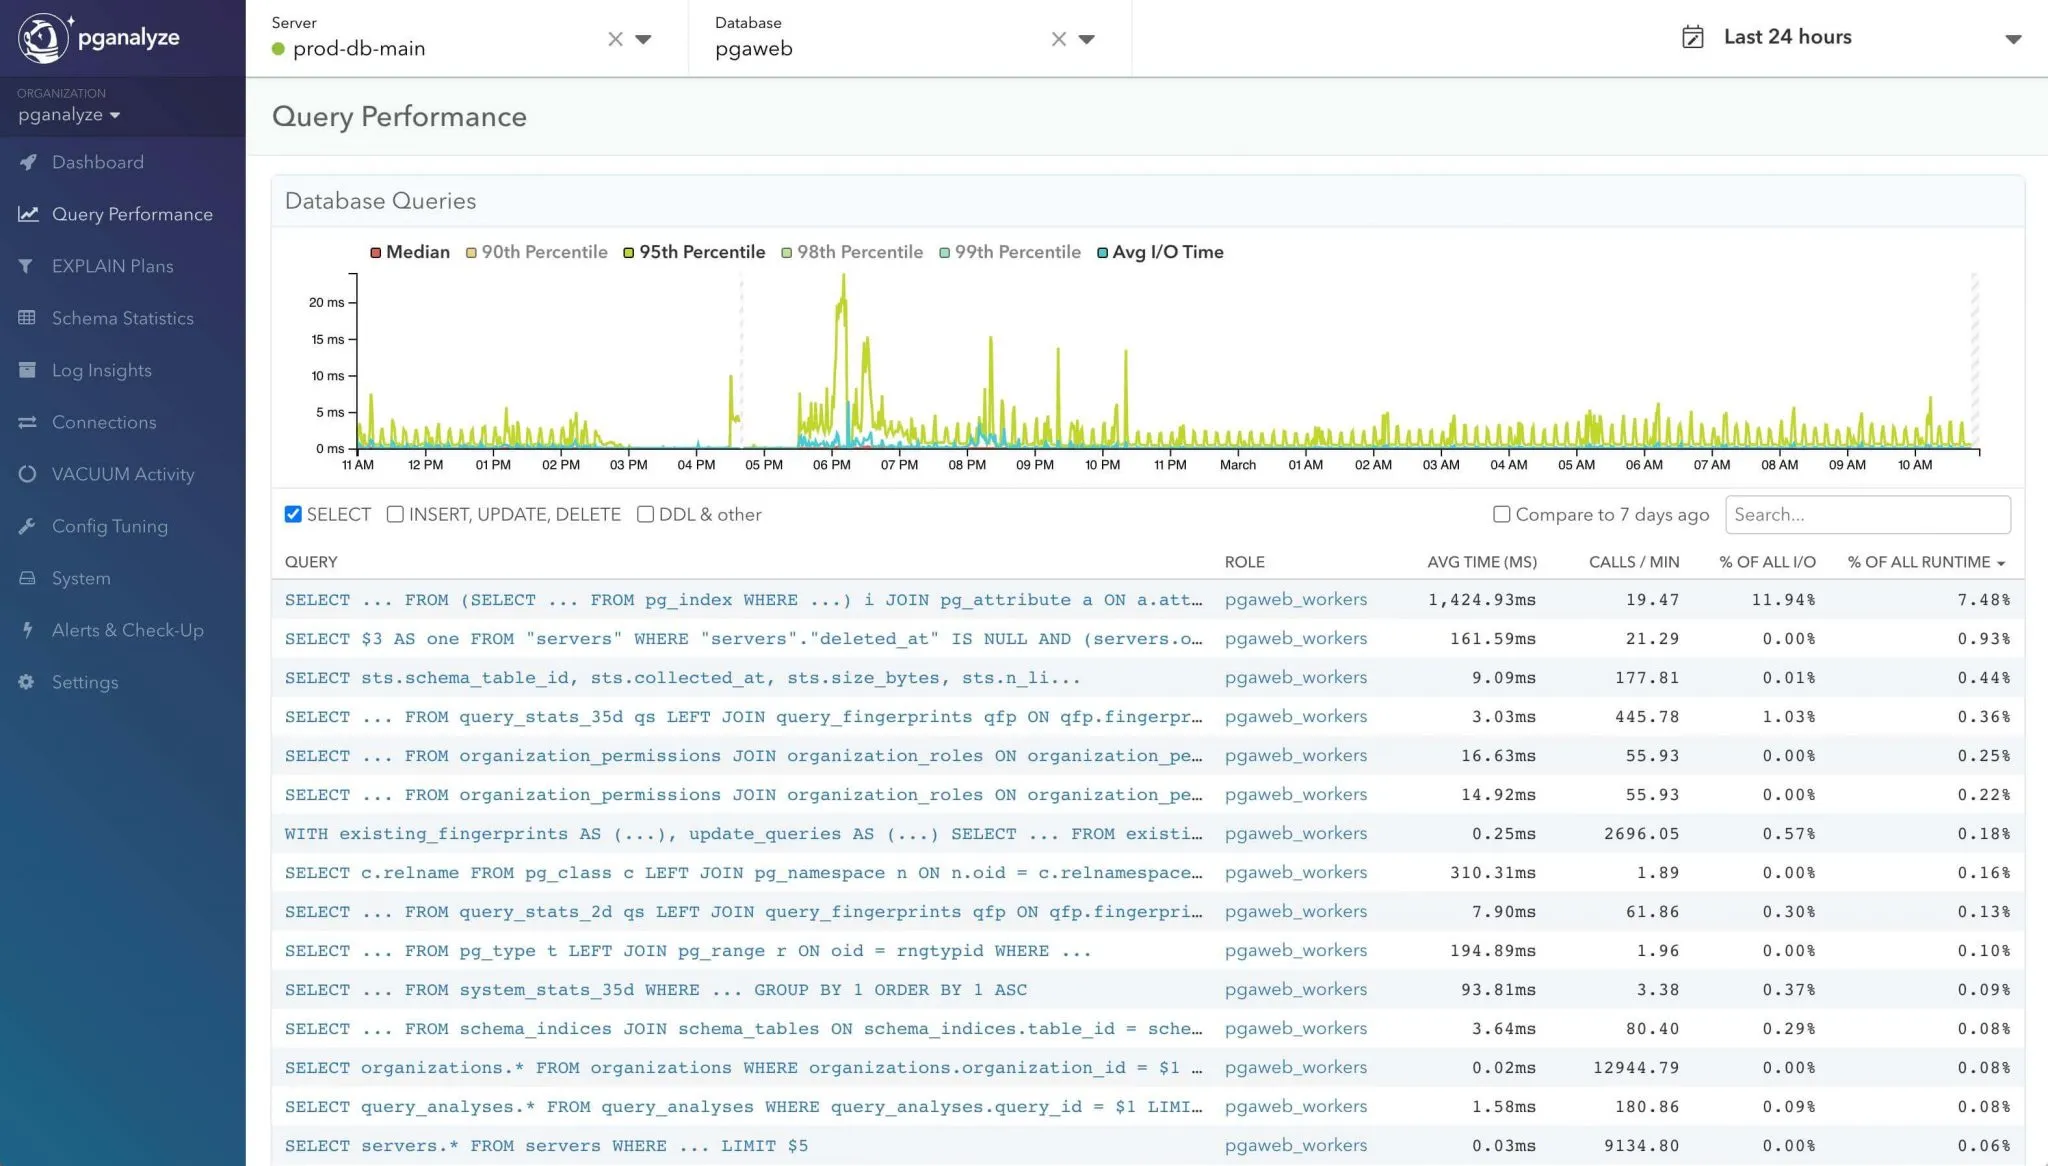Enable INSERT, UPDATE, DELETE filter
Screen dimensions: 2048x1166
[x=395, y=513]
